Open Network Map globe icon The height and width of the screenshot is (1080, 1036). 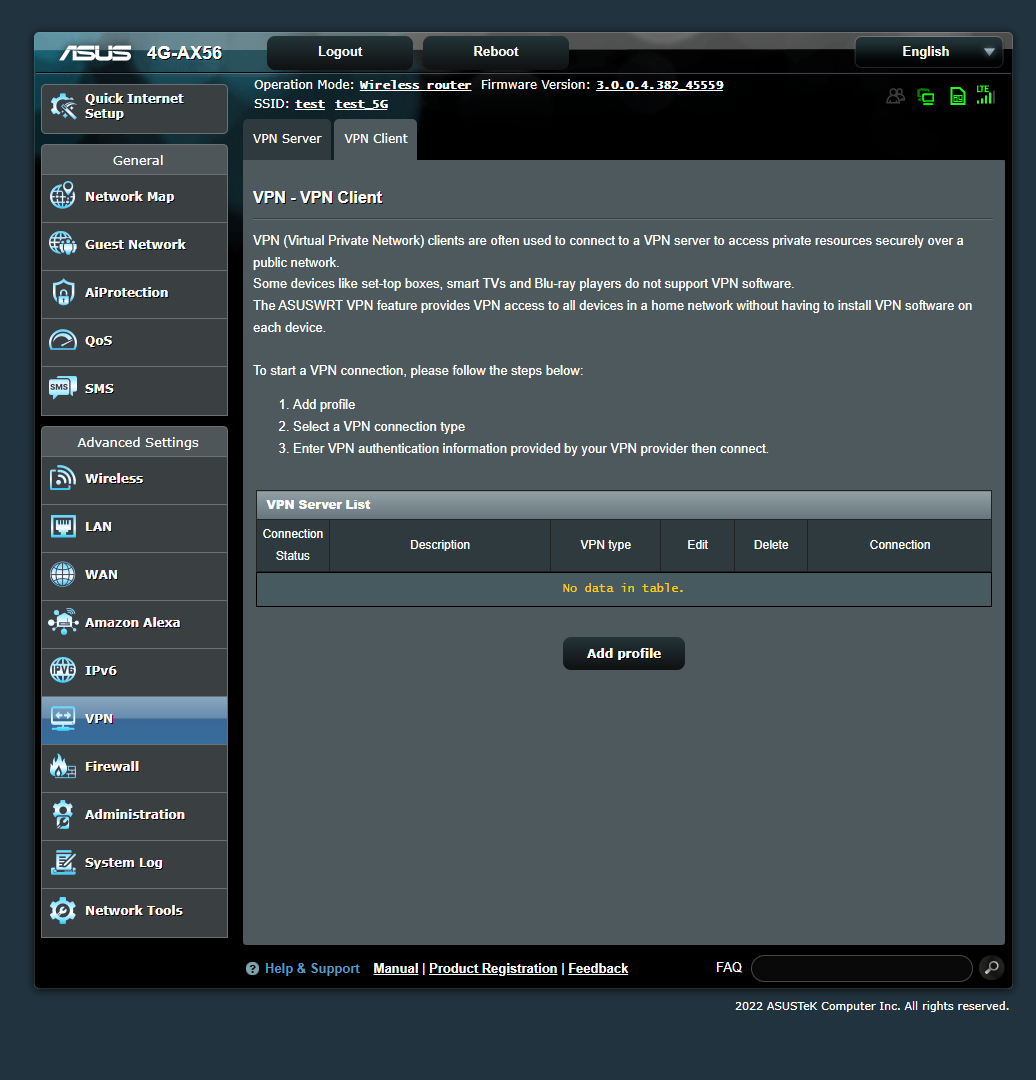point(63,196)
